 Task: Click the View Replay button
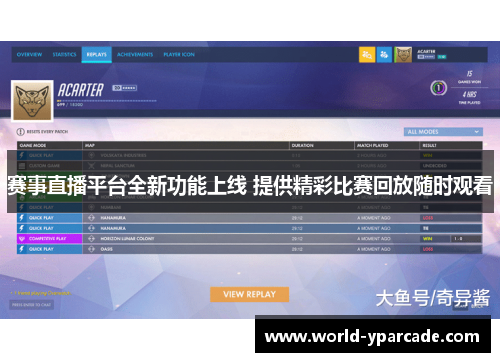pos(249,294)
